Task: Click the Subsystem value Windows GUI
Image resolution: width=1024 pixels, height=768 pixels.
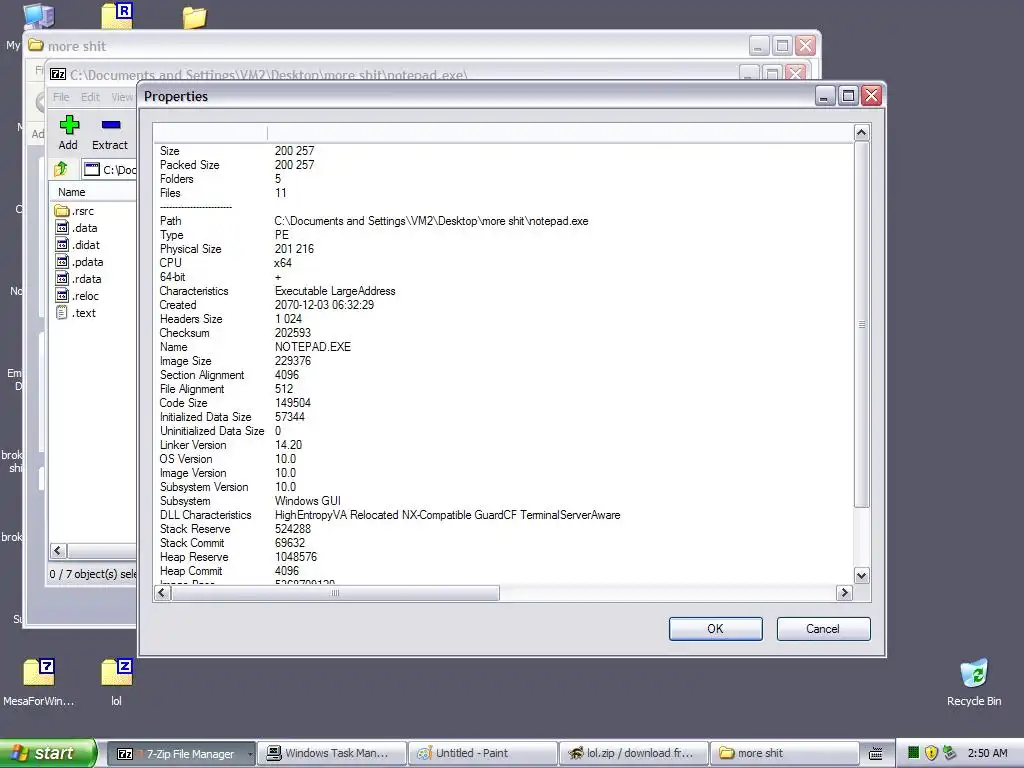Action: pyautogui.click(x=308, y=501)
